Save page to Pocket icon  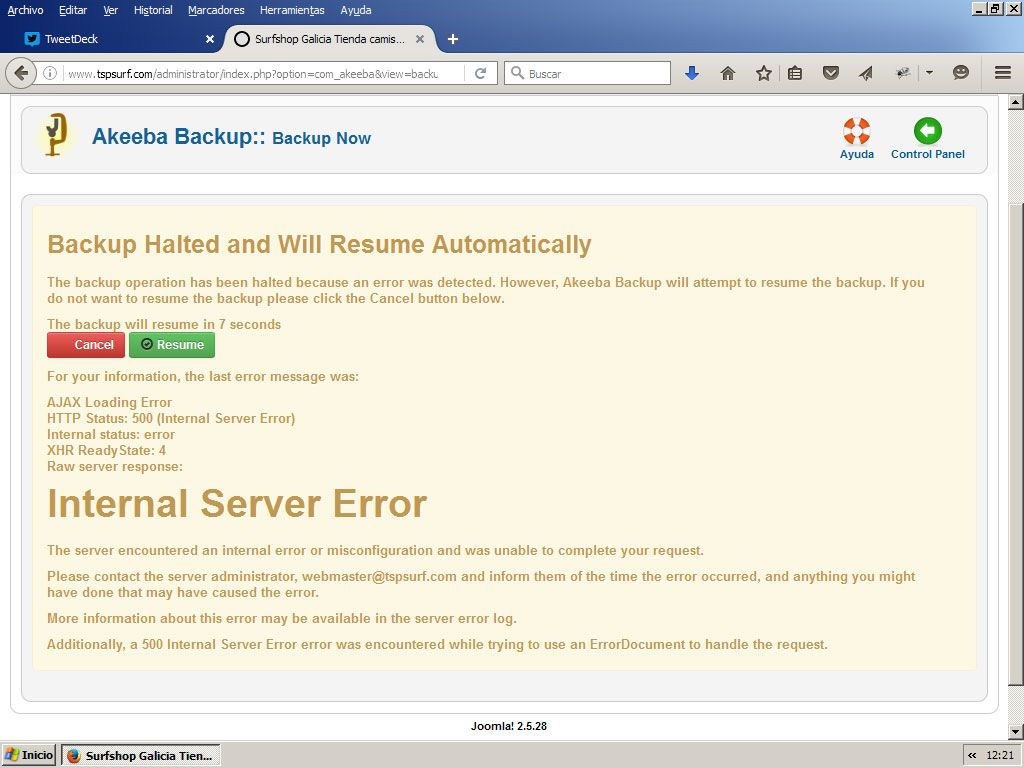click(831, 73)
